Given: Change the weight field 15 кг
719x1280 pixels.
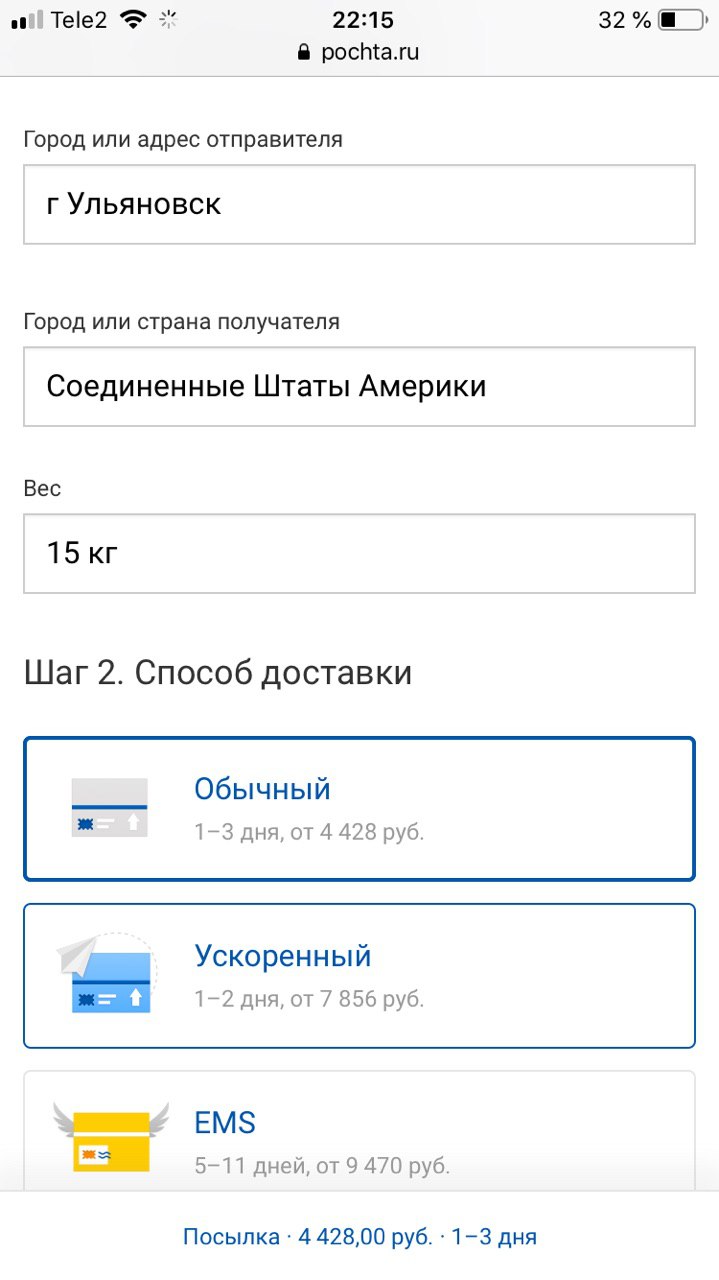Looking at the screenshot, I should pos(359,553).
